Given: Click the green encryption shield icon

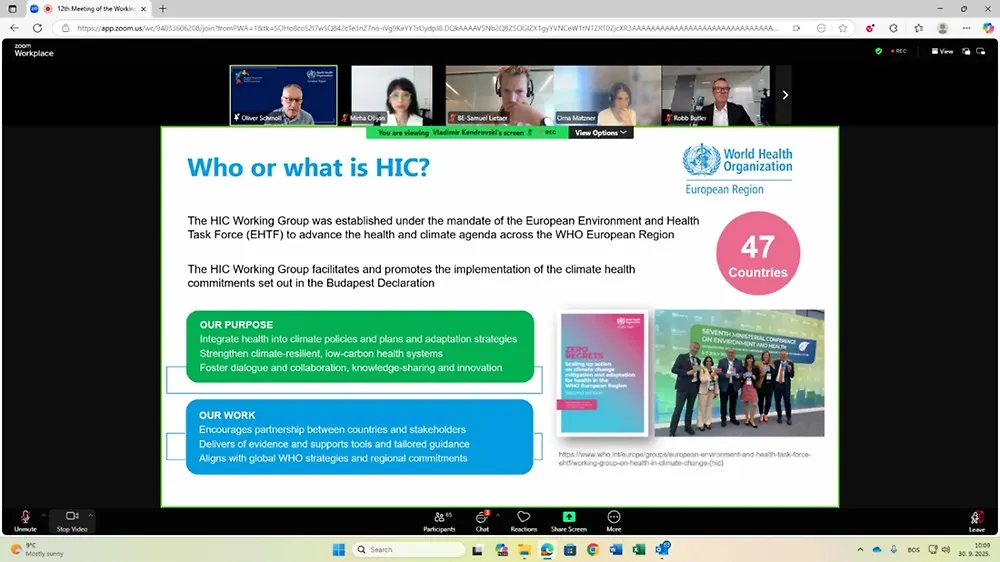Looking at the screenshot, I should pyautogui.click(x=878, y=51).
